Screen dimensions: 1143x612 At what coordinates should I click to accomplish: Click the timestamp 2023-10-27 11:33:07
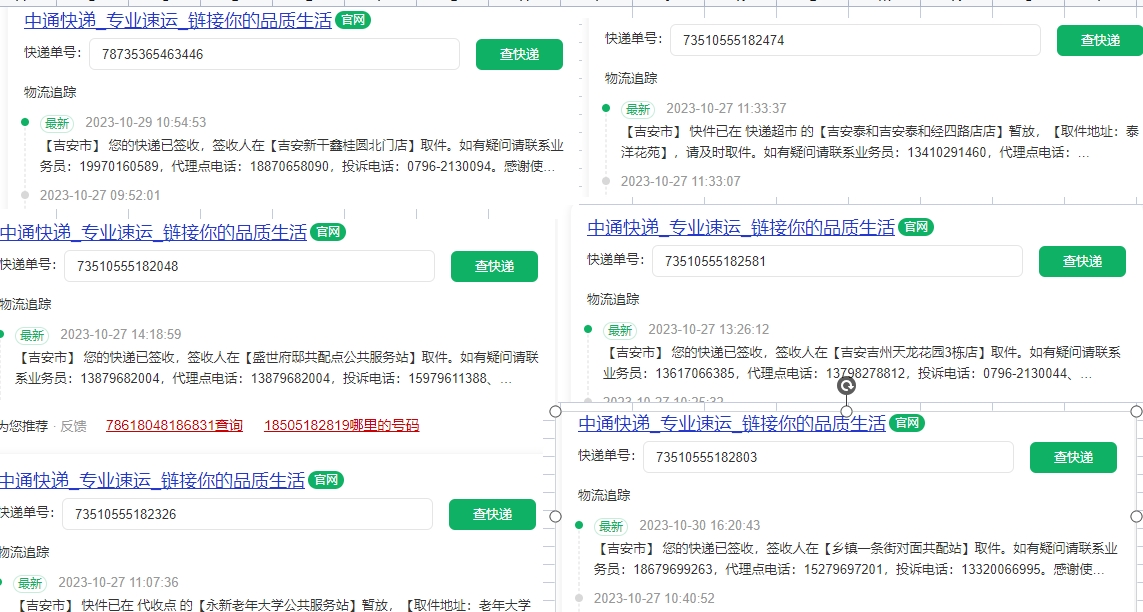coord(680,181)
